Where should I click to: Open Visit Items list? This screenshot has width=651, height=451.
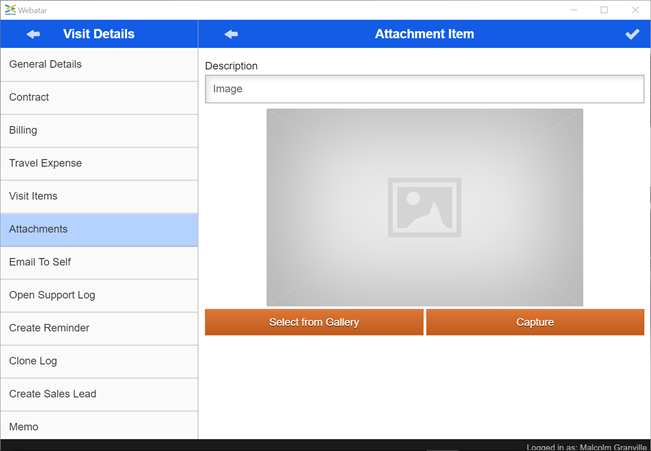pos(99,197)
